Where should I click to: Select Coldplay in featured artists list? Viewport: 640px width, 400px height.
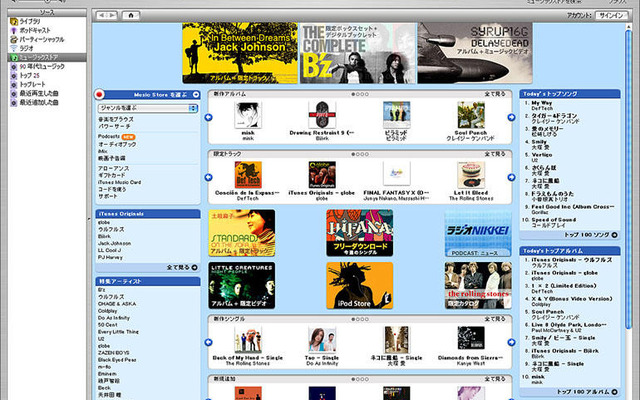[x=107, y=311]
